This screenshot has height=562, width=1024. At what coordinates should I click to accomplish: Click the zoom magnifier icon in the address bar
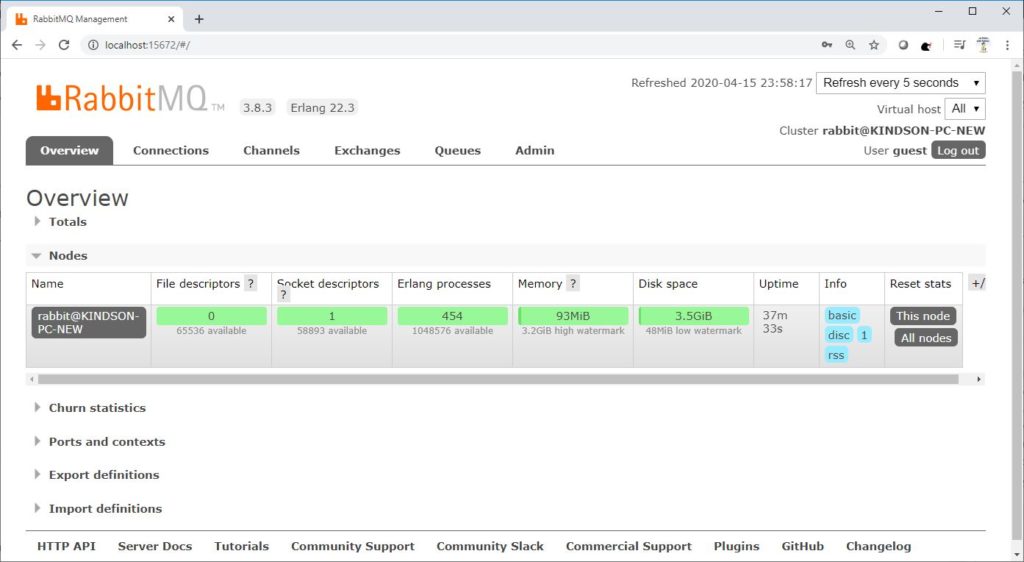point(850,45)
